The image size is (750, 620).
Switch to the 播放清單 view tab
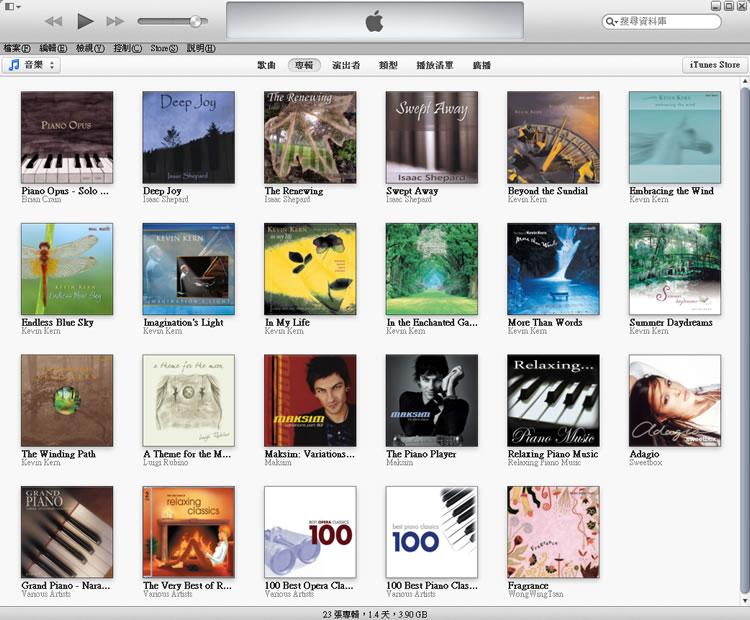tap(435, 66)
